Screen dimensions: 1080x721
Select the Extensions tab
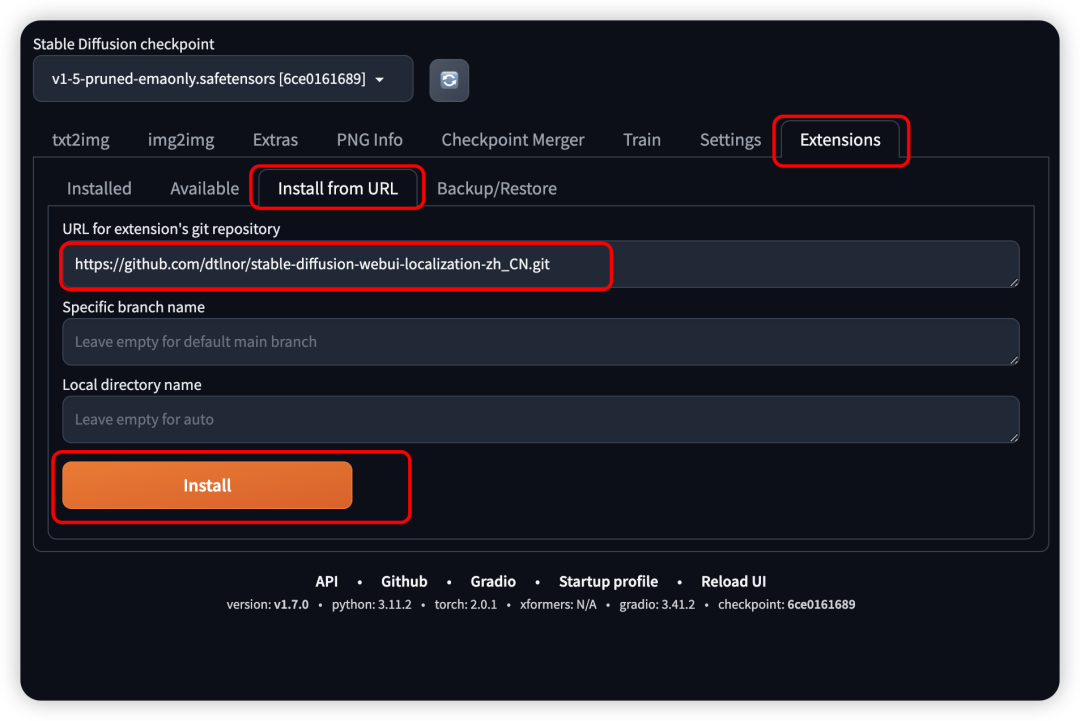pos(840,140)
